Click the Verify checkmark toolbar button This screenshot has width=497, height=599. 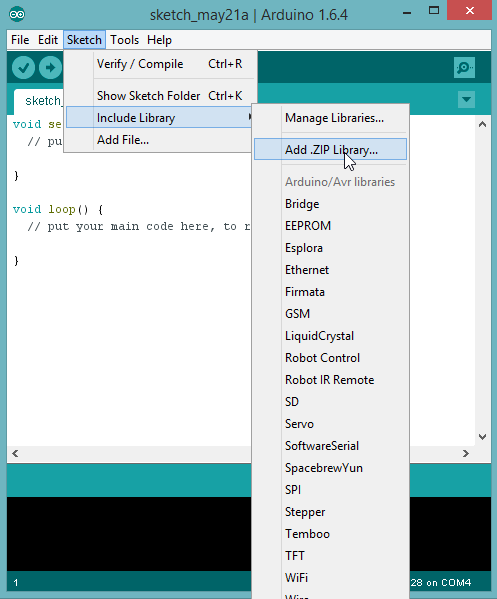tap(23, 68)
